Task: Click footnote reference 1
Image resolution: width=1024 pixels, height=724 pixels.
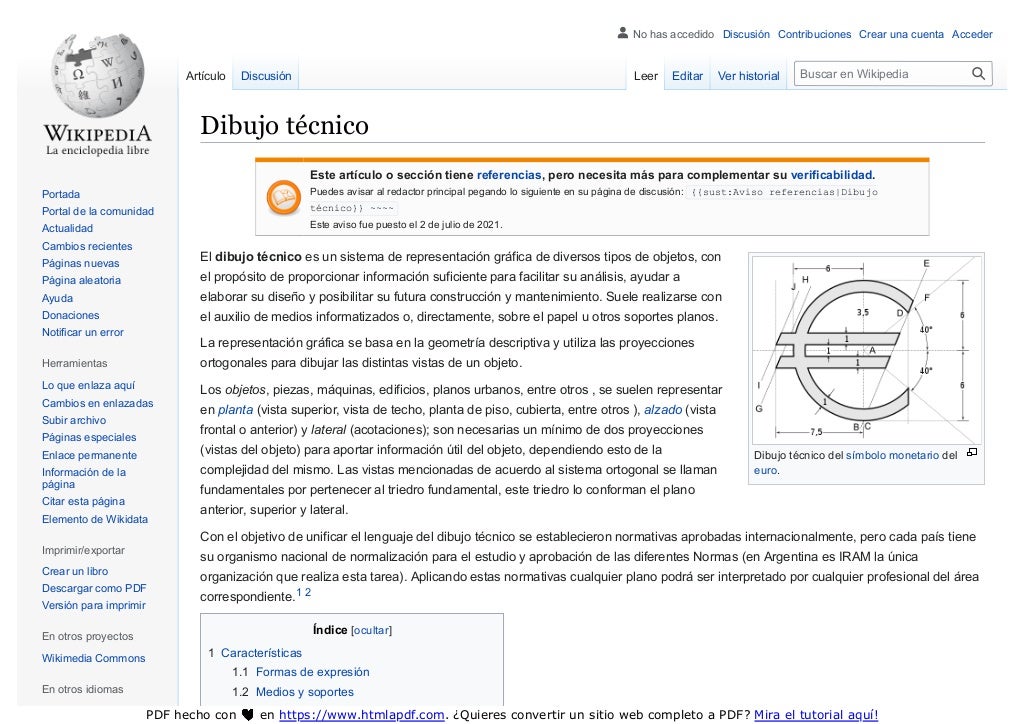Action: [x=299, y=593]
